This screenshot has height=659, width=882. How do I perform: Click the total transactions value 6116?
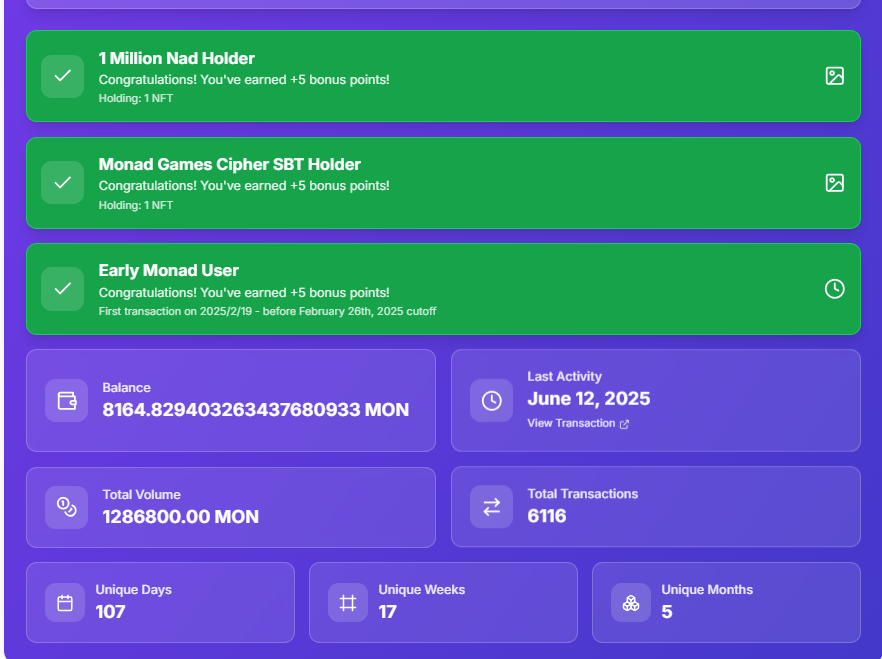coord(547,516)
